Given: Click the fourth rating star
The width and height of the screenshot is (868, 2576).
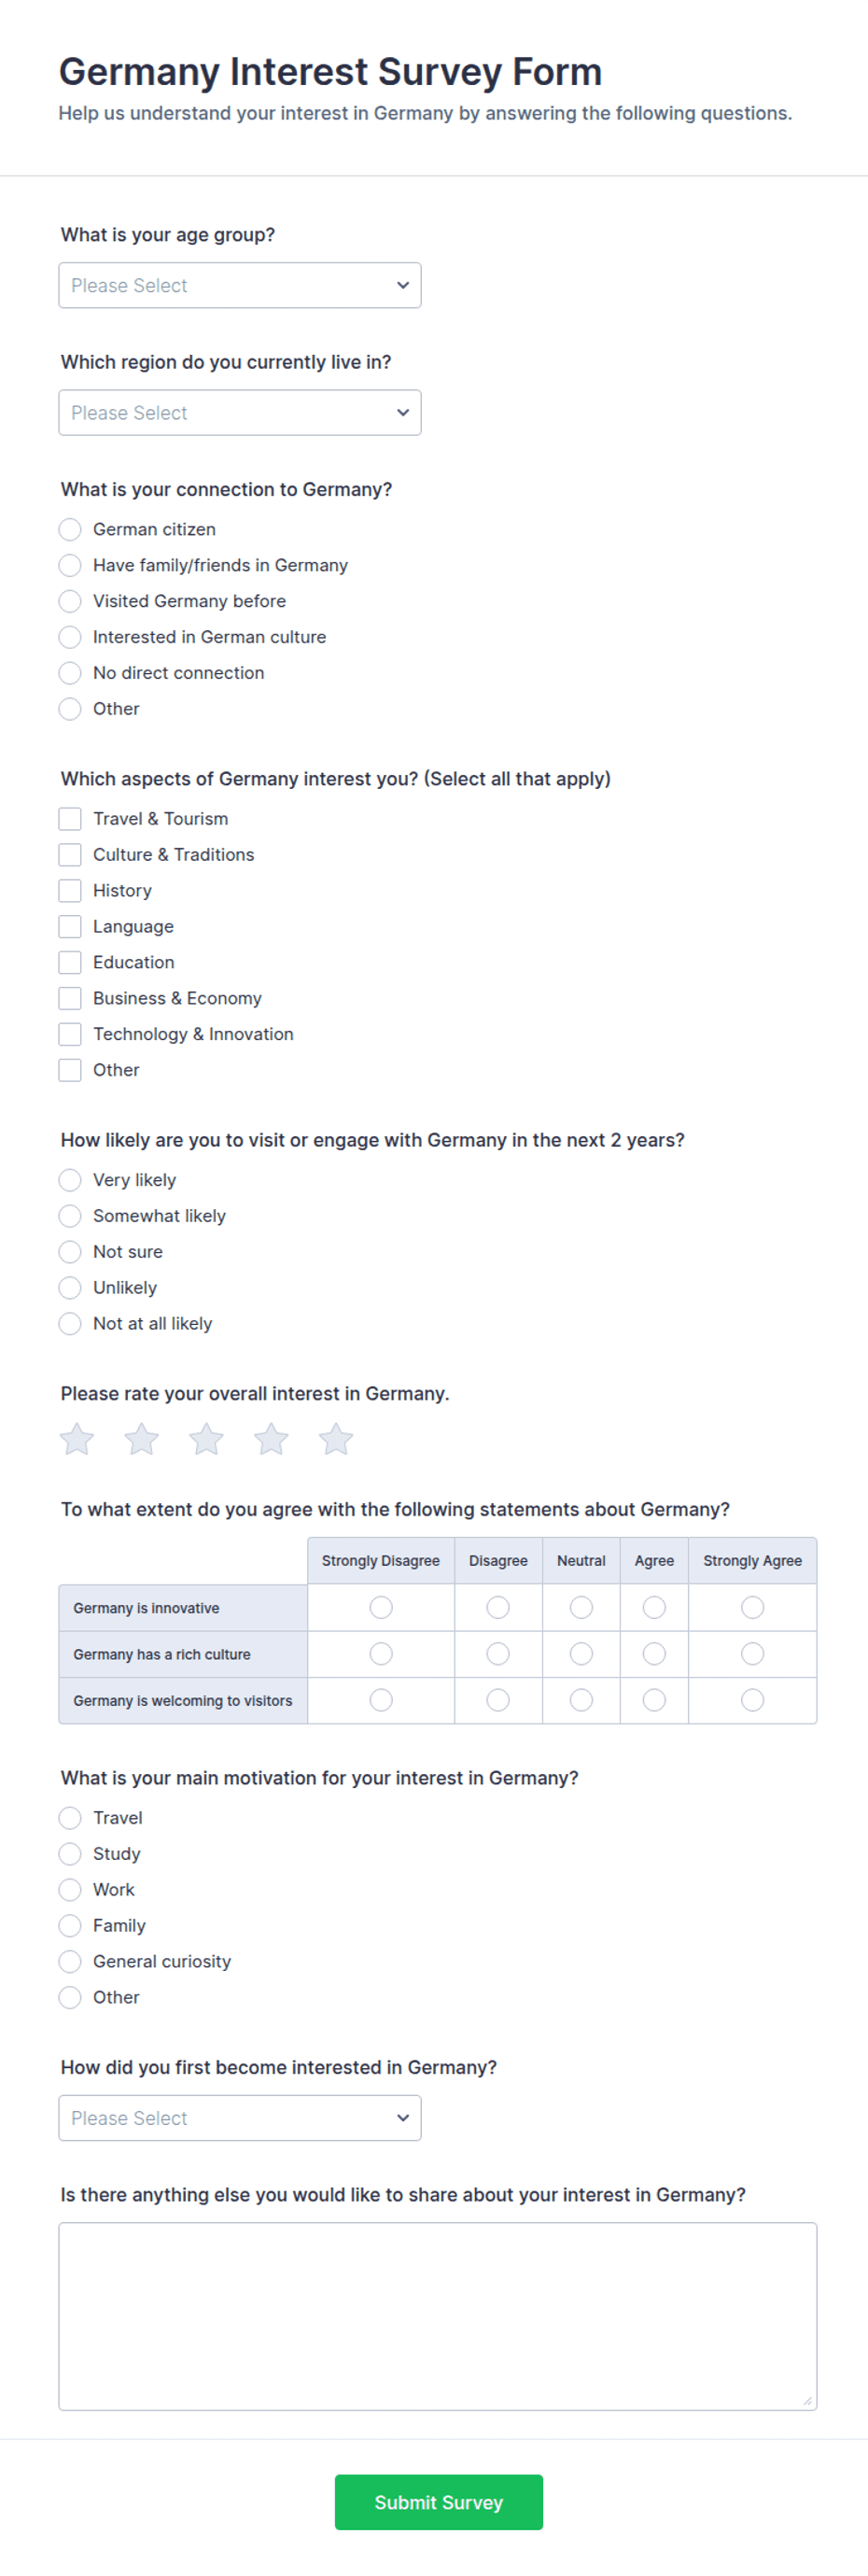Looking at the screenshot, I should (271, 1439).
